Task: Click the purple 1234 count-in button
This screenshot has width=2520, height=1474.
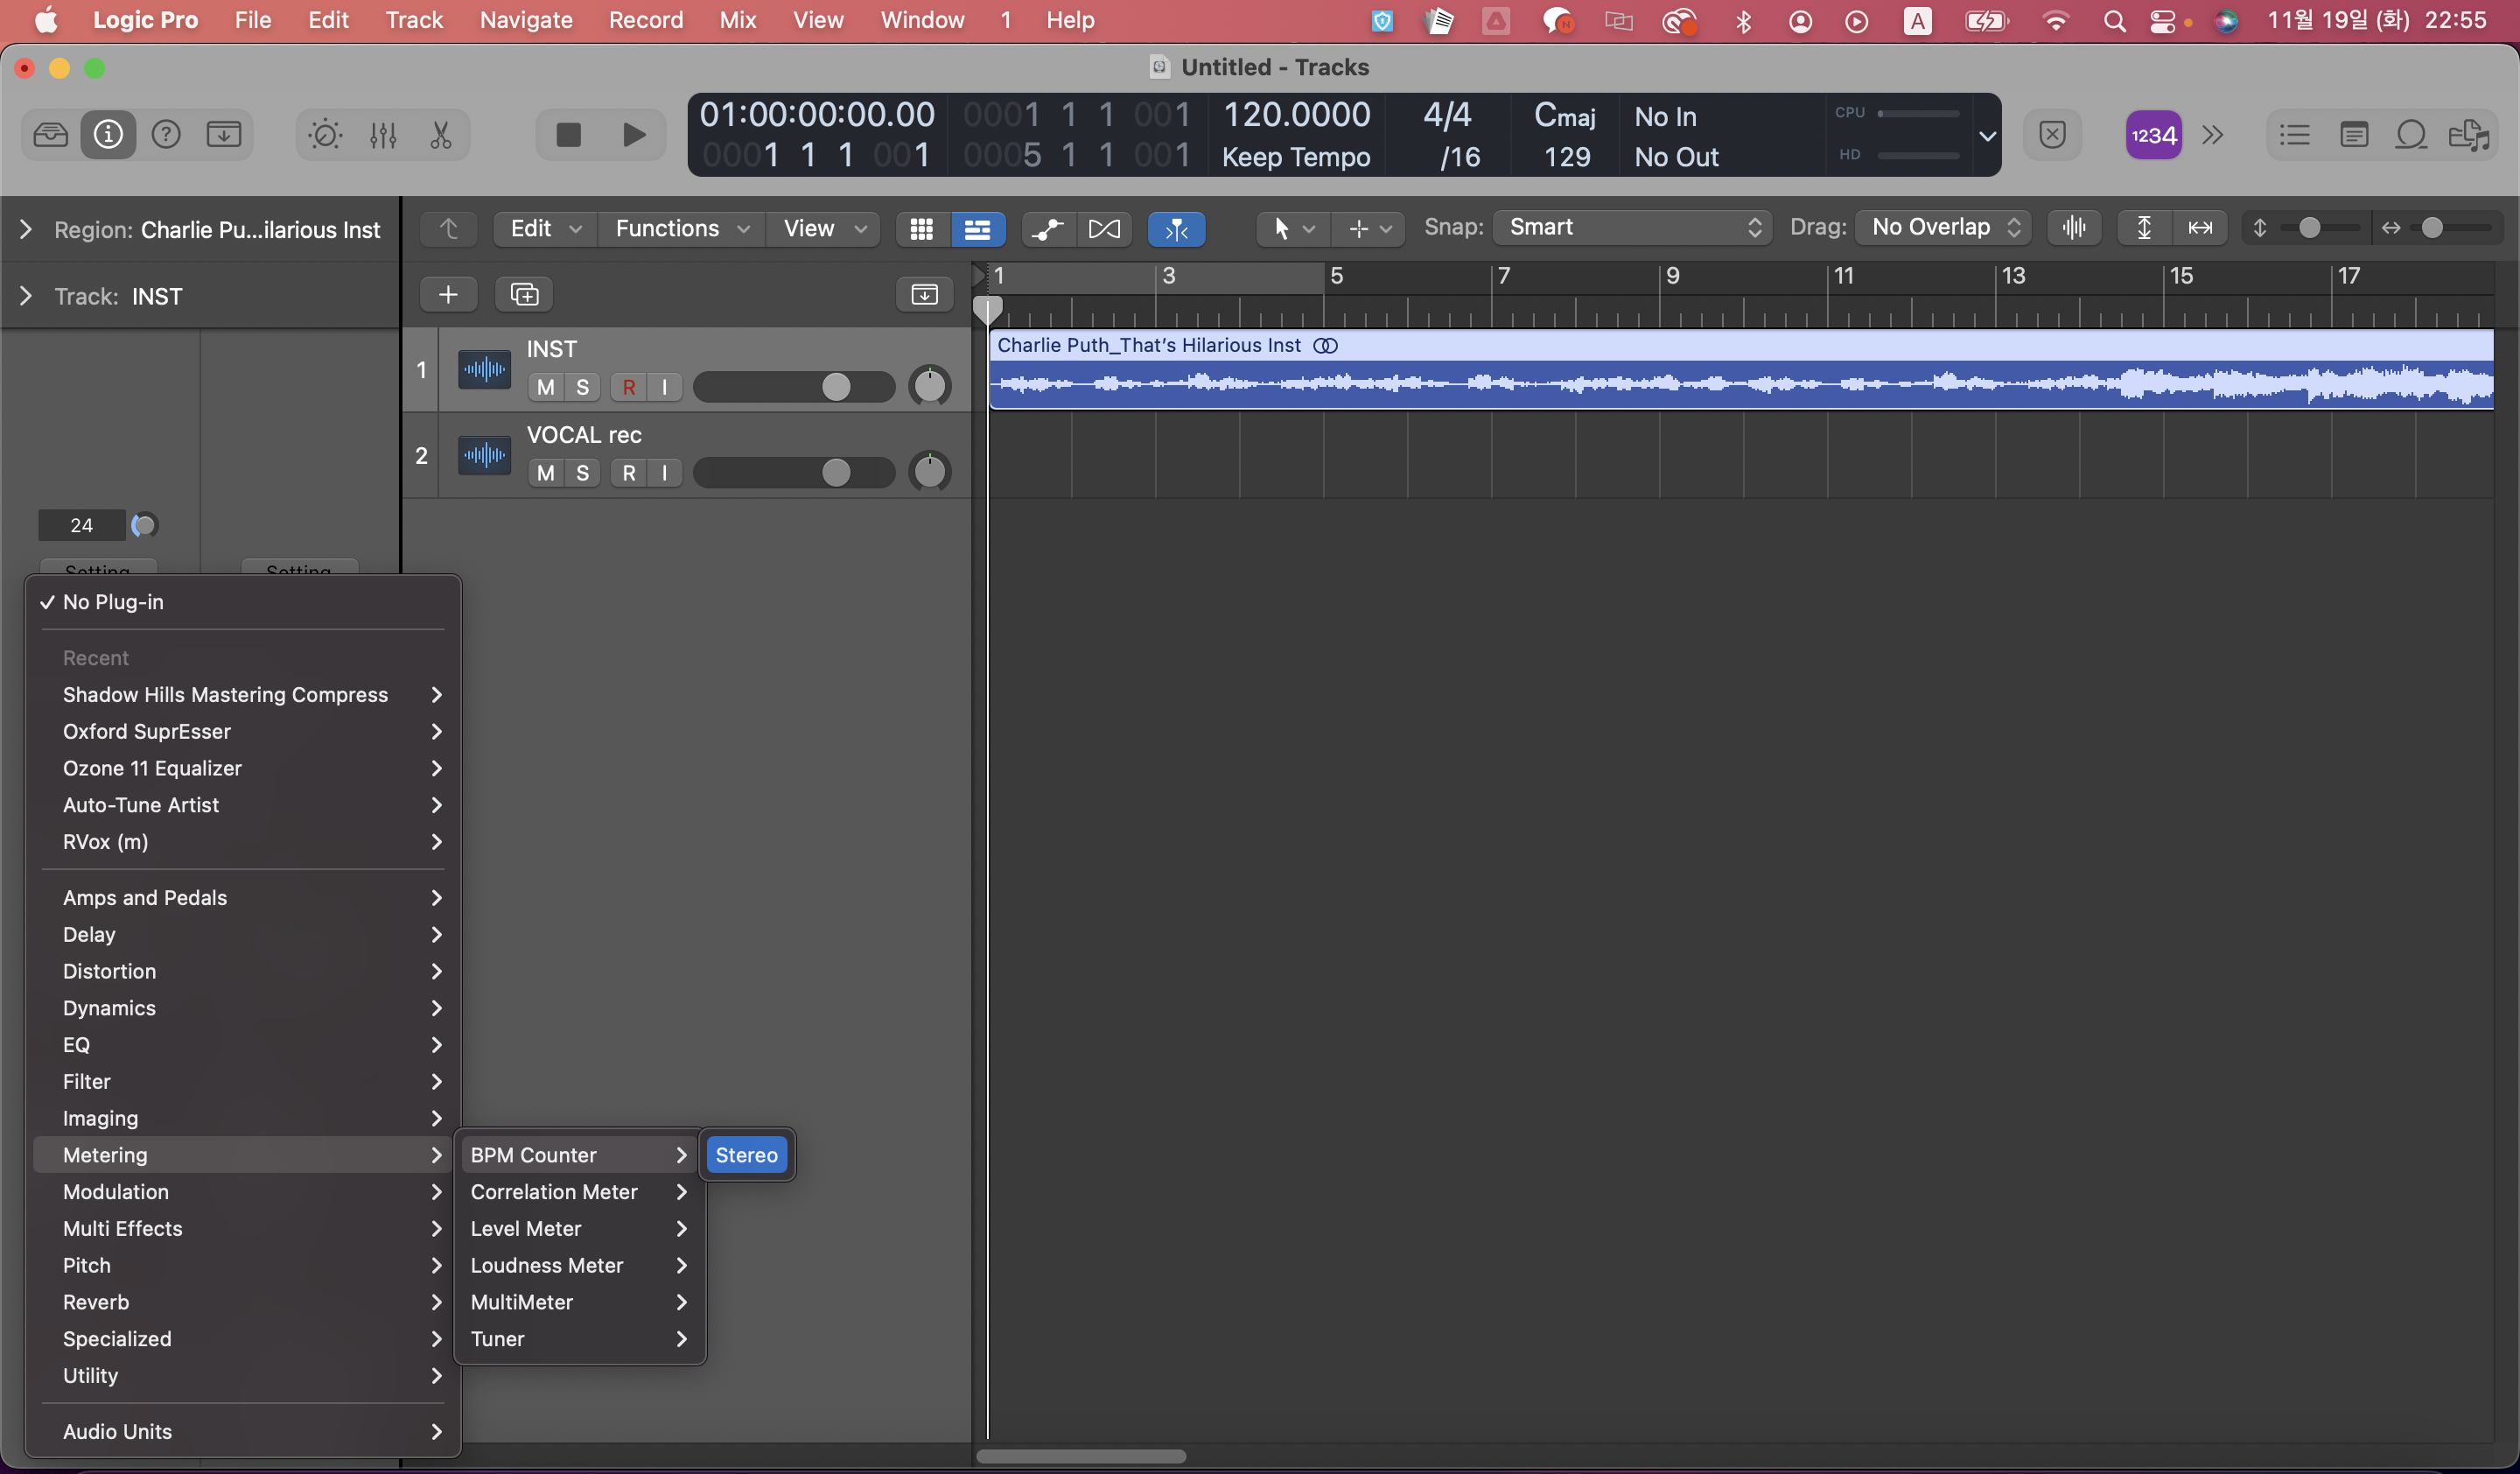Action: pos(2152,135)
